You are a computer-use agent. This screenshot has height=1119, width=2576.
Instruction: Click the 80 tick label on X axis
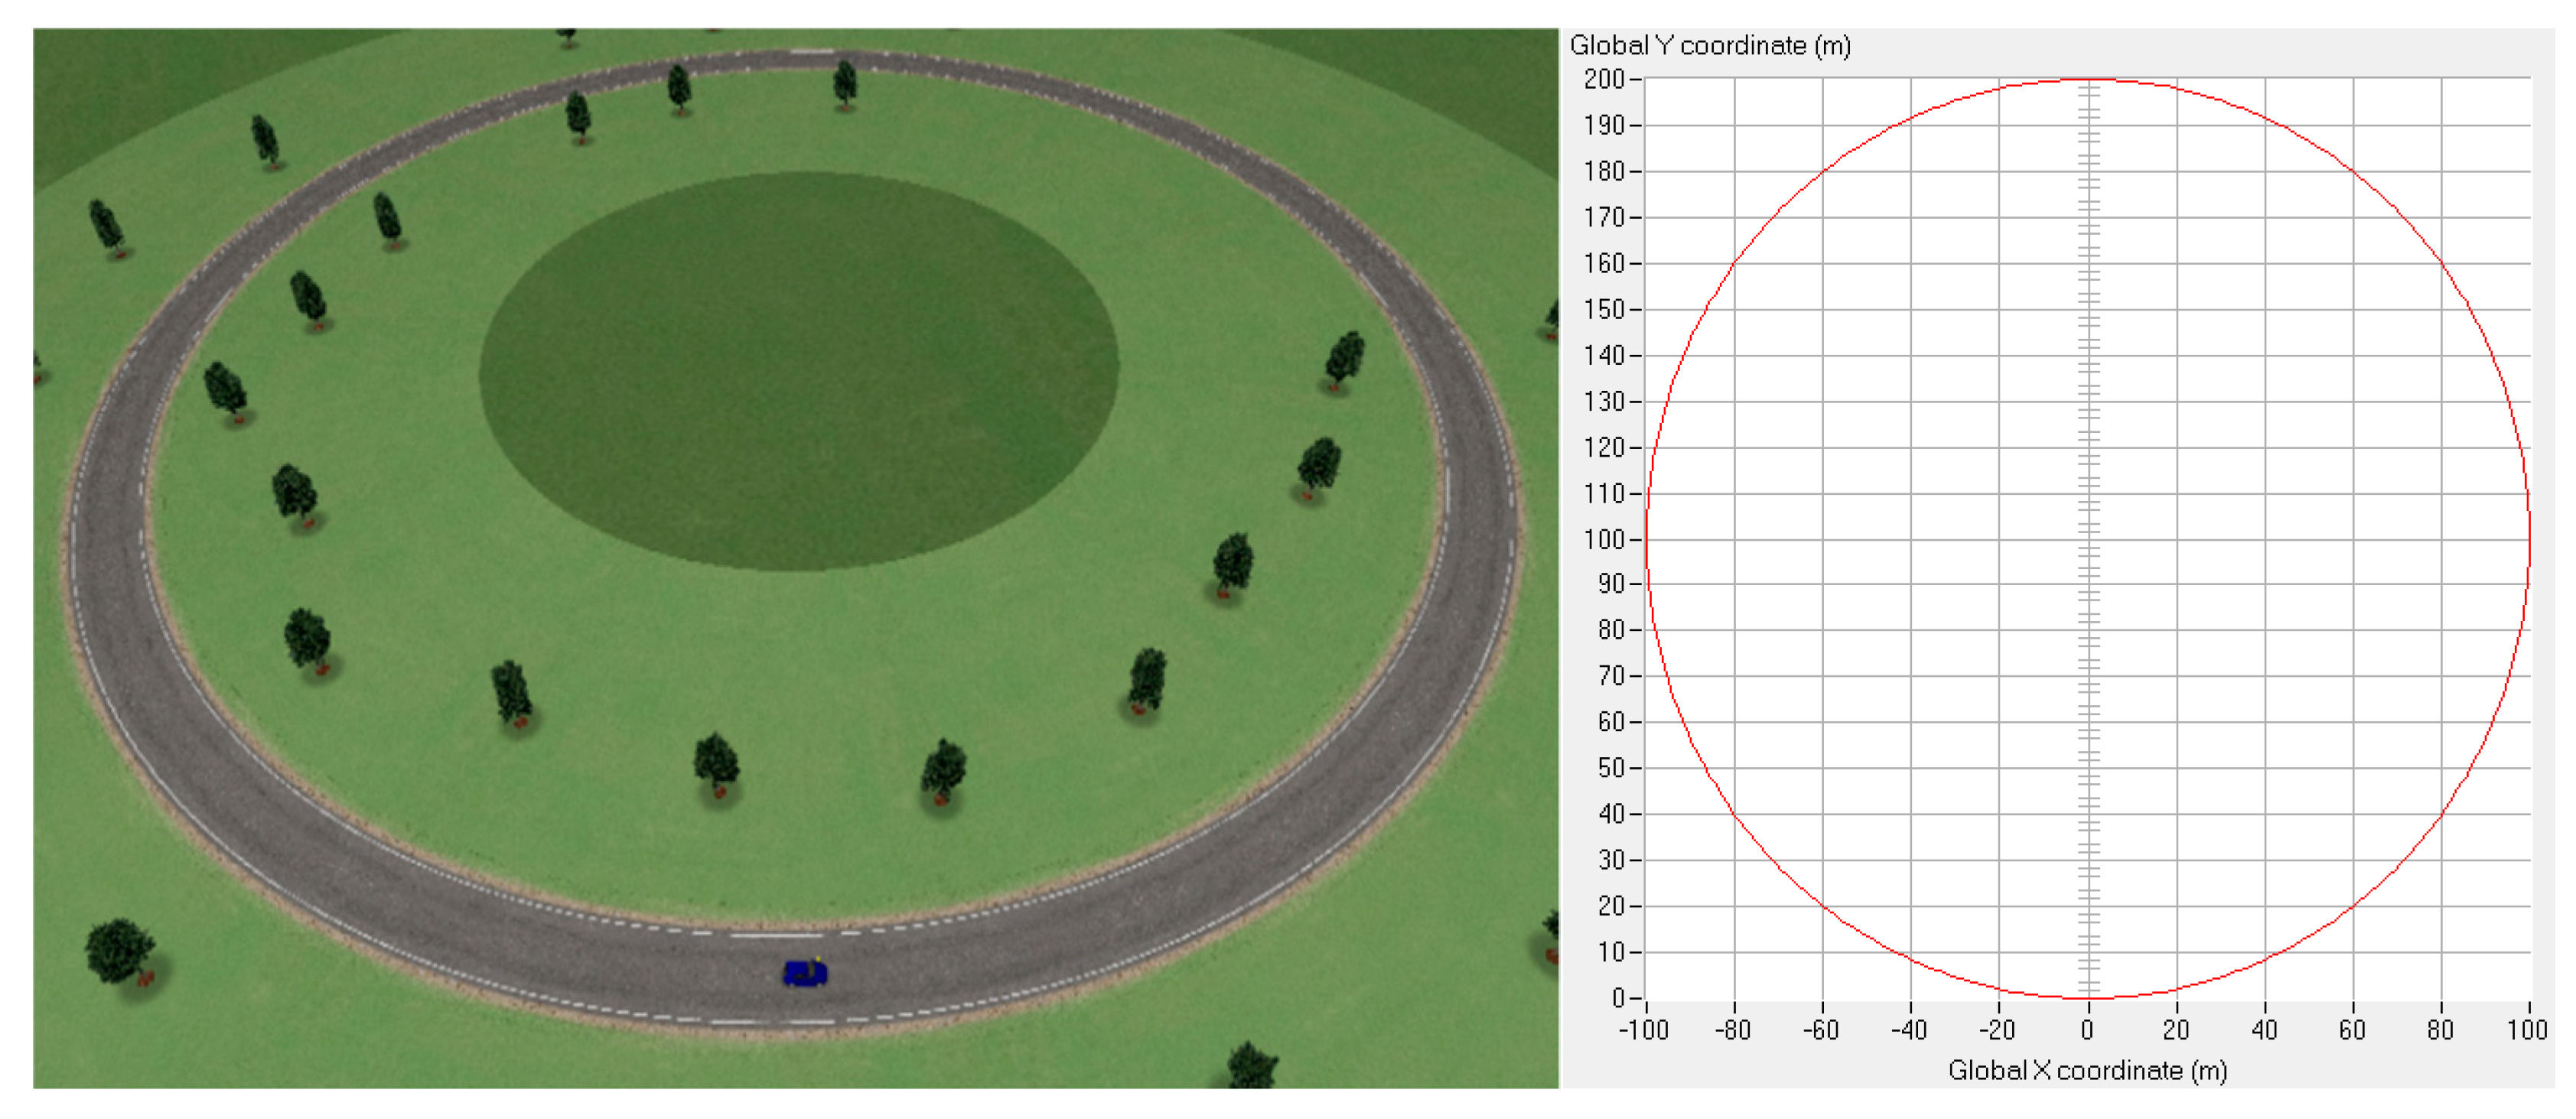[x=2440, y=1030]
